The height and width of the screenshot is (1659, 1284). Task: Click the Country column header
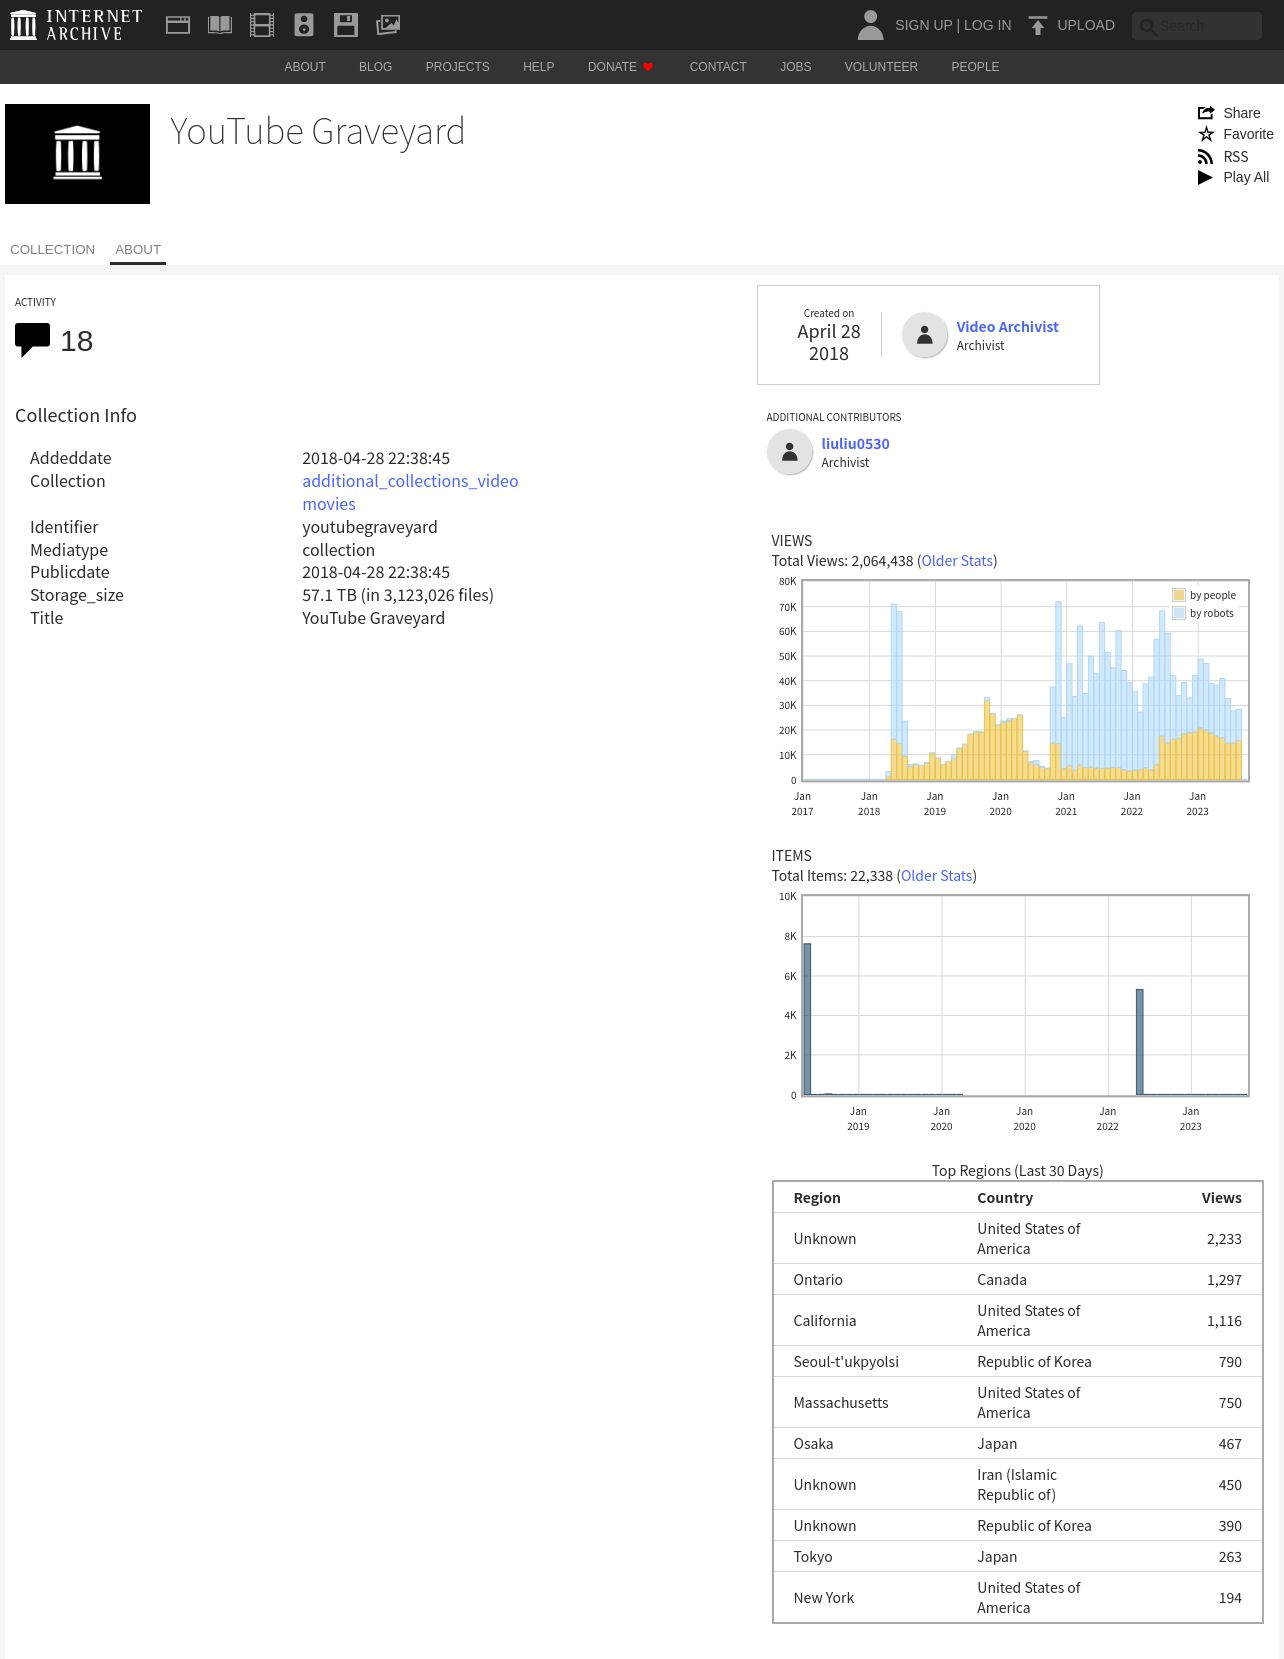pyautogui.click(x=1005, y=1198)
